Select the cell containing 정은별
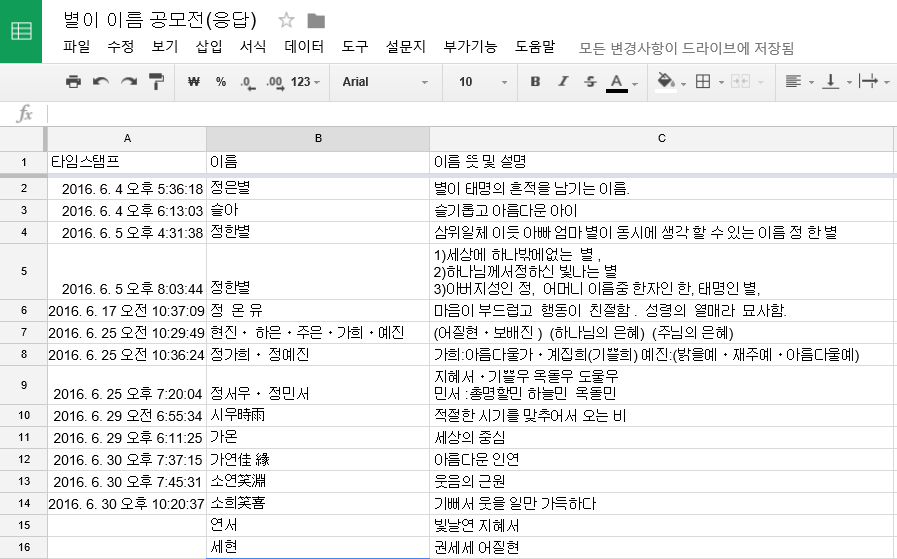 click(317, 188)
